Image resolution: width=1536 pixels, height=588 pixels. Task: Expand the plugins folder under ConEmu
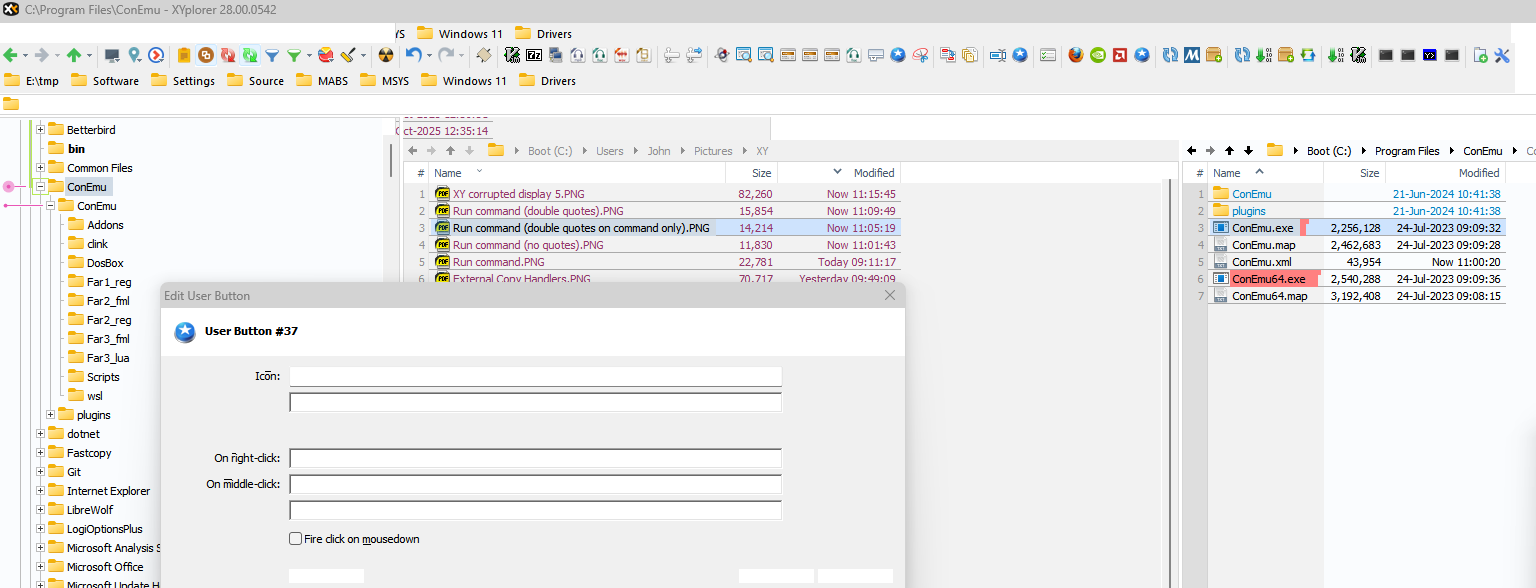click(x=51, y=415)
